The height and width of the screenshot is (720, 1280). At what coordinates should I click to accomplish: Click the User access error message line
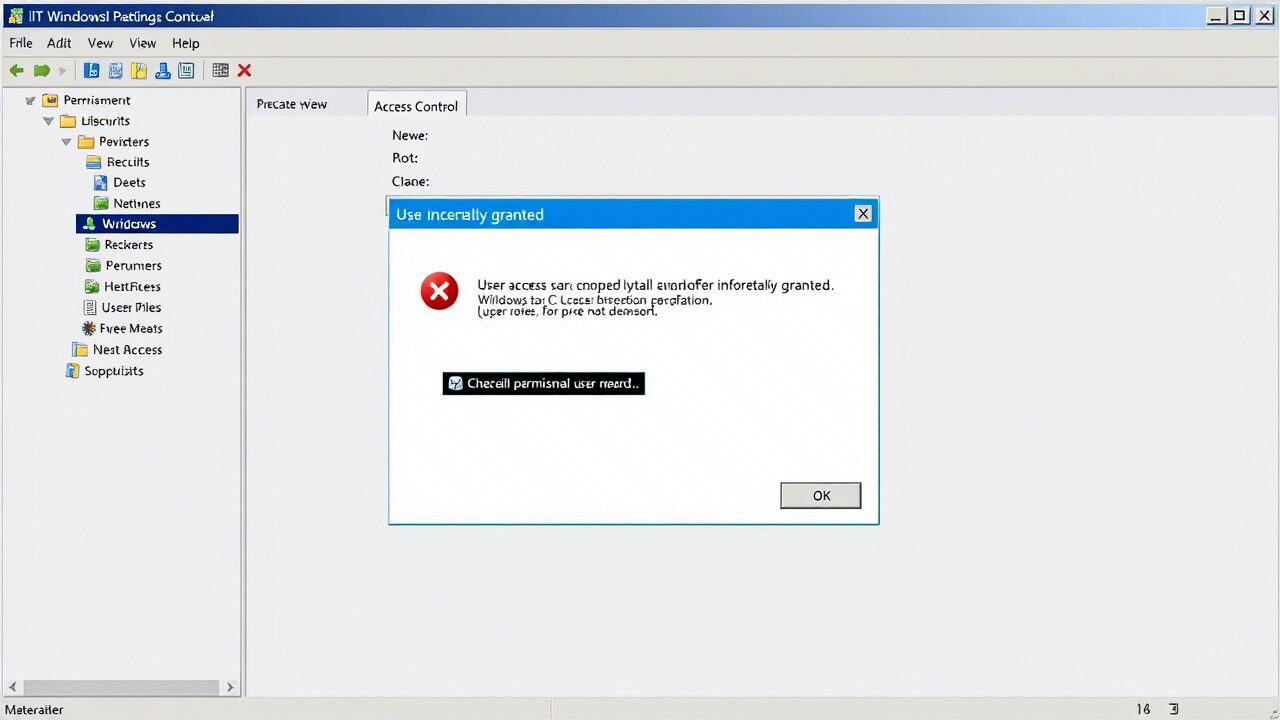(x=655, y=285)
